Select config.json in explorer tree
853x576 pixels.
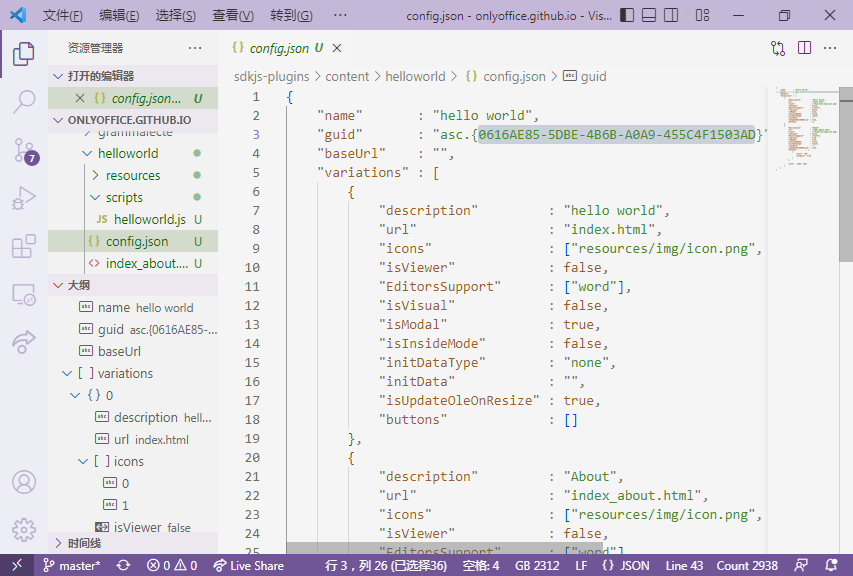137,241
